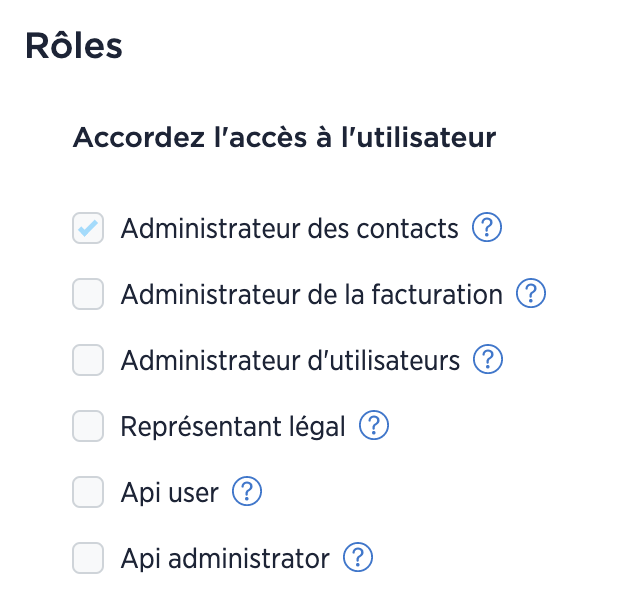Viewport: 626px width, 610px height.
Task: Click the Api administrator label text
Action: (x=225, y=559)
